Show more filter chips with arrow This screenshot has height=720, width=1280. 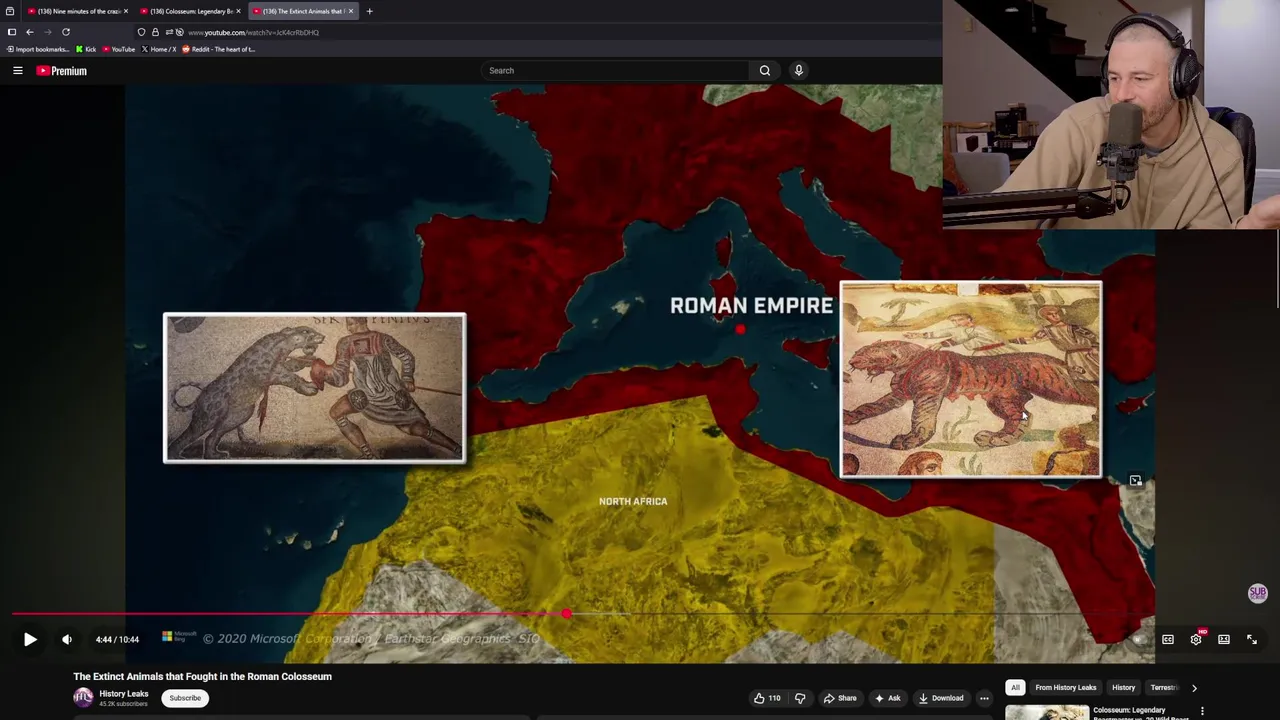1194,688
